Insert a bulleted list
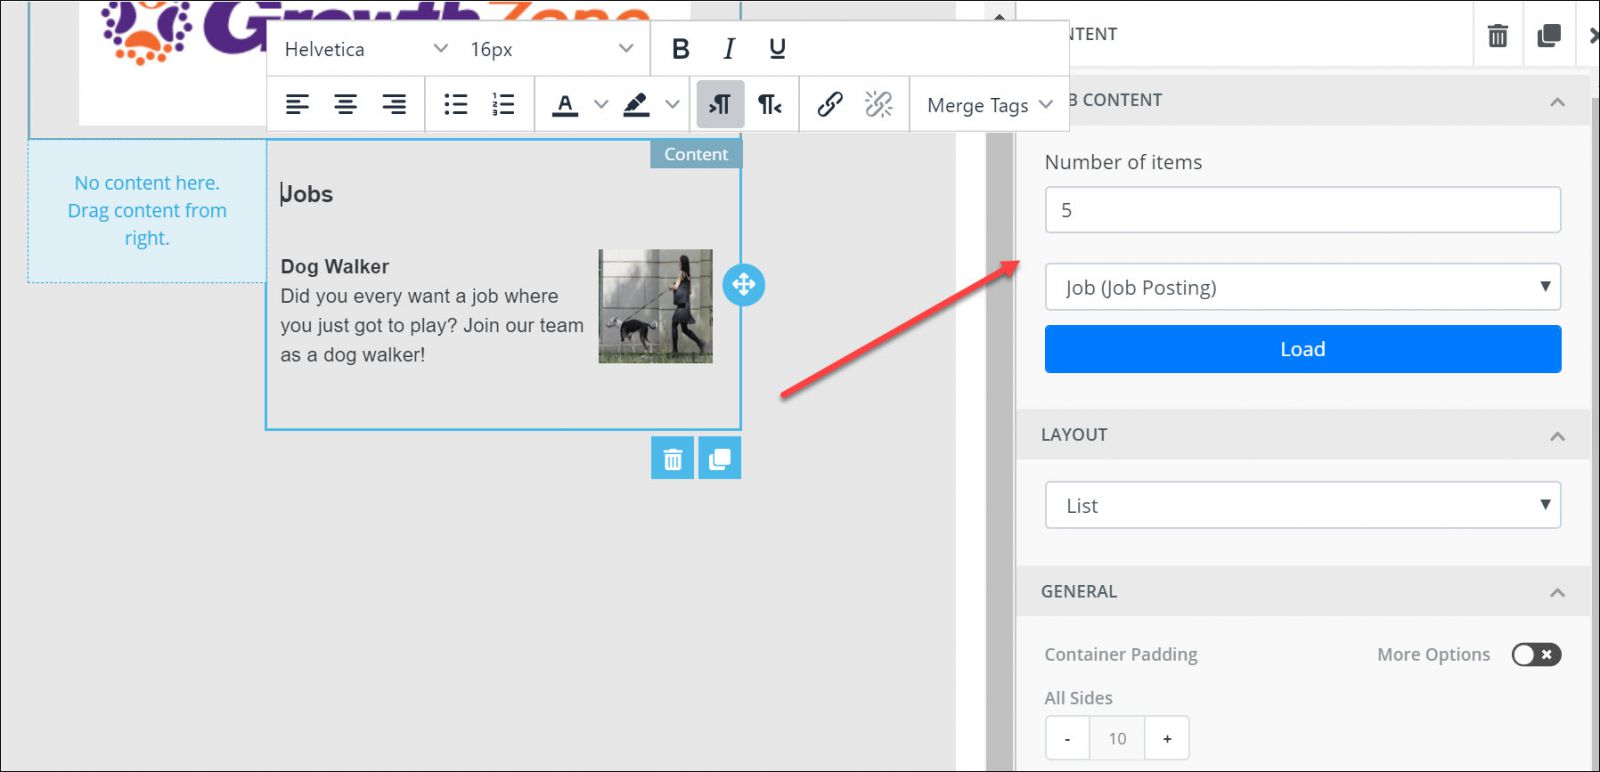This screenshot has height=772, width=1600. click(x=456, y=105)
